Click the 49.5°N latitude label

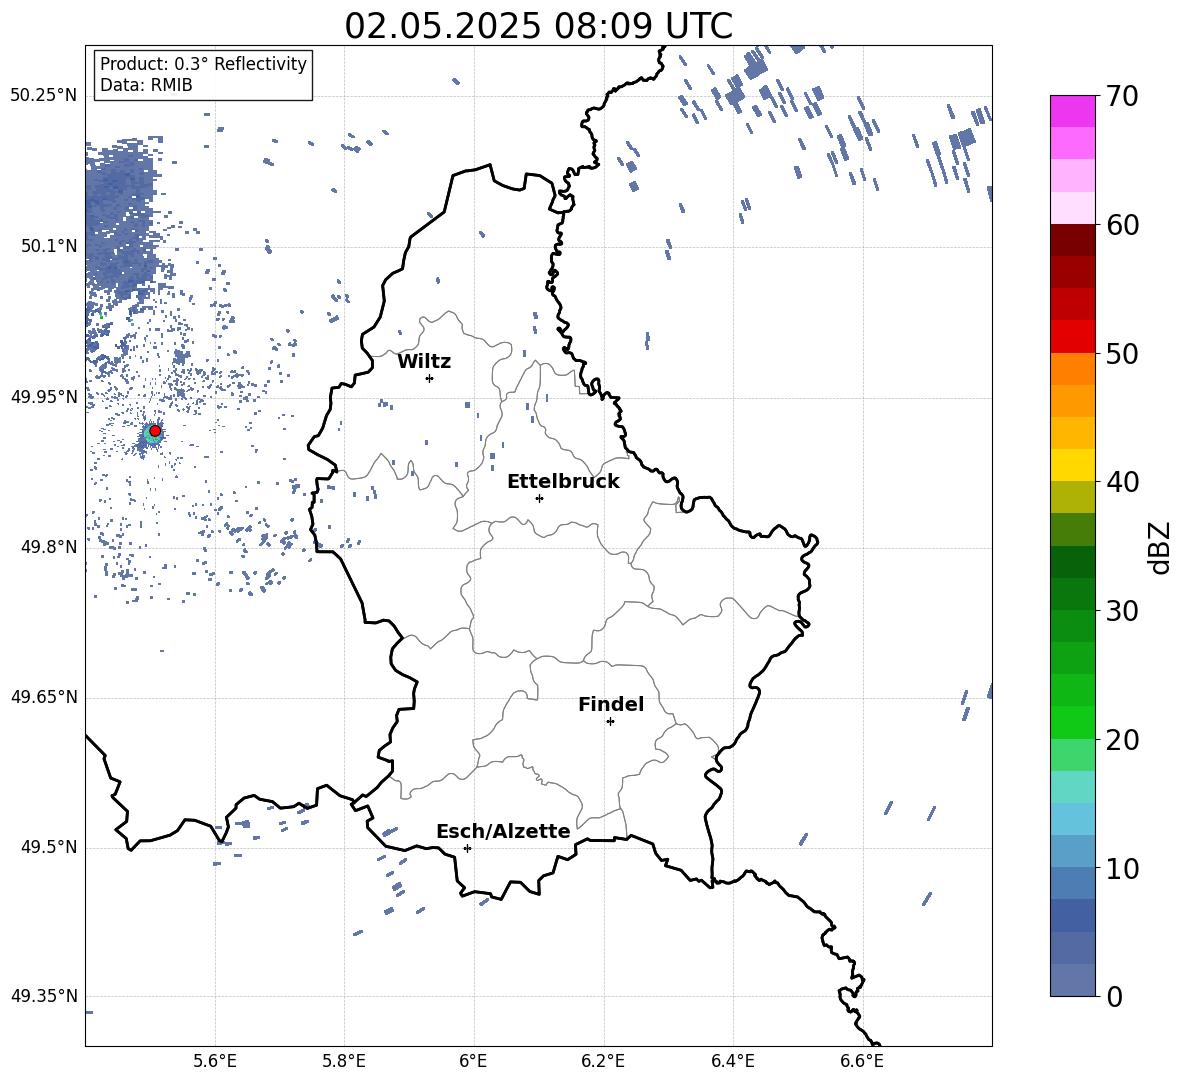click(x=49, y=847)
